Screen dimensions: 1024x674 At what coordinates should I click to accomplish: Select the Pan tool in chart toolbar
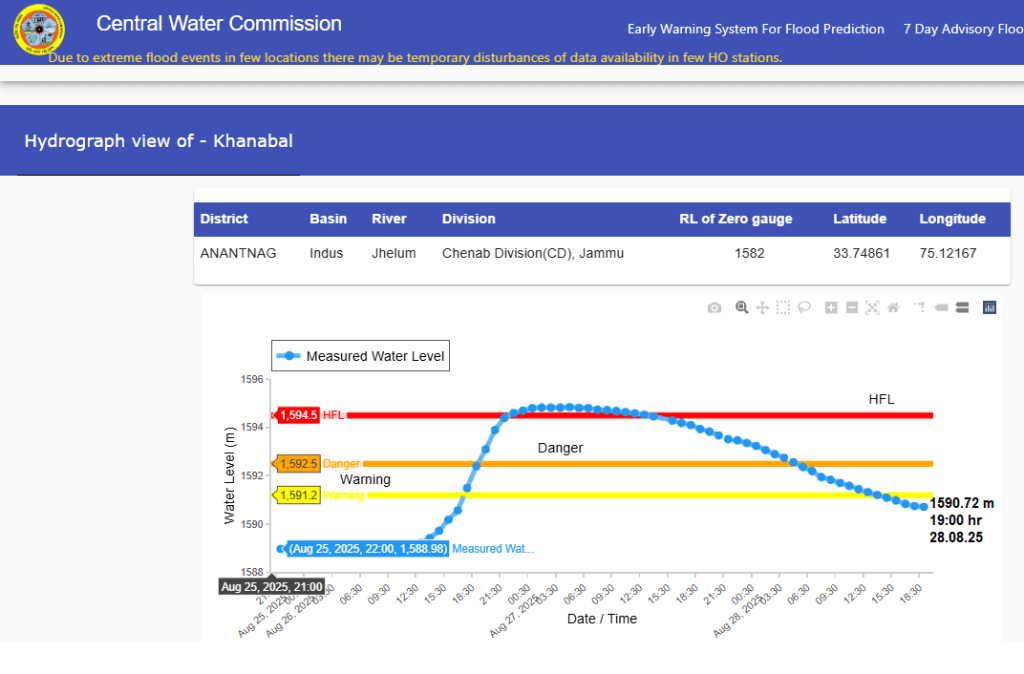762,308
